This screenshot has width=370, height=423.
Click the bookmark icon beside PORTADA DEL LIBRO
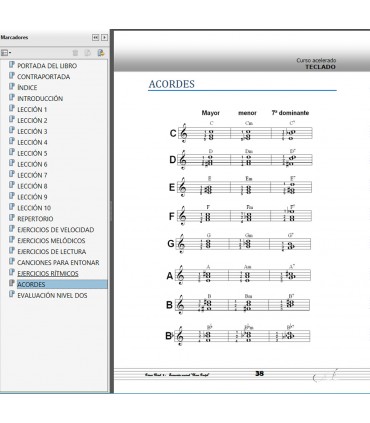12,65
